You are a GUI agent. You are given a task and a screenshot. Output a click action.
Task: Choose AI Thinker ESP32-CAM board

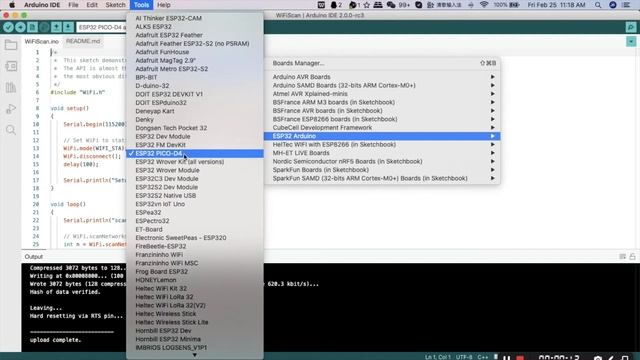click(195, 18)
